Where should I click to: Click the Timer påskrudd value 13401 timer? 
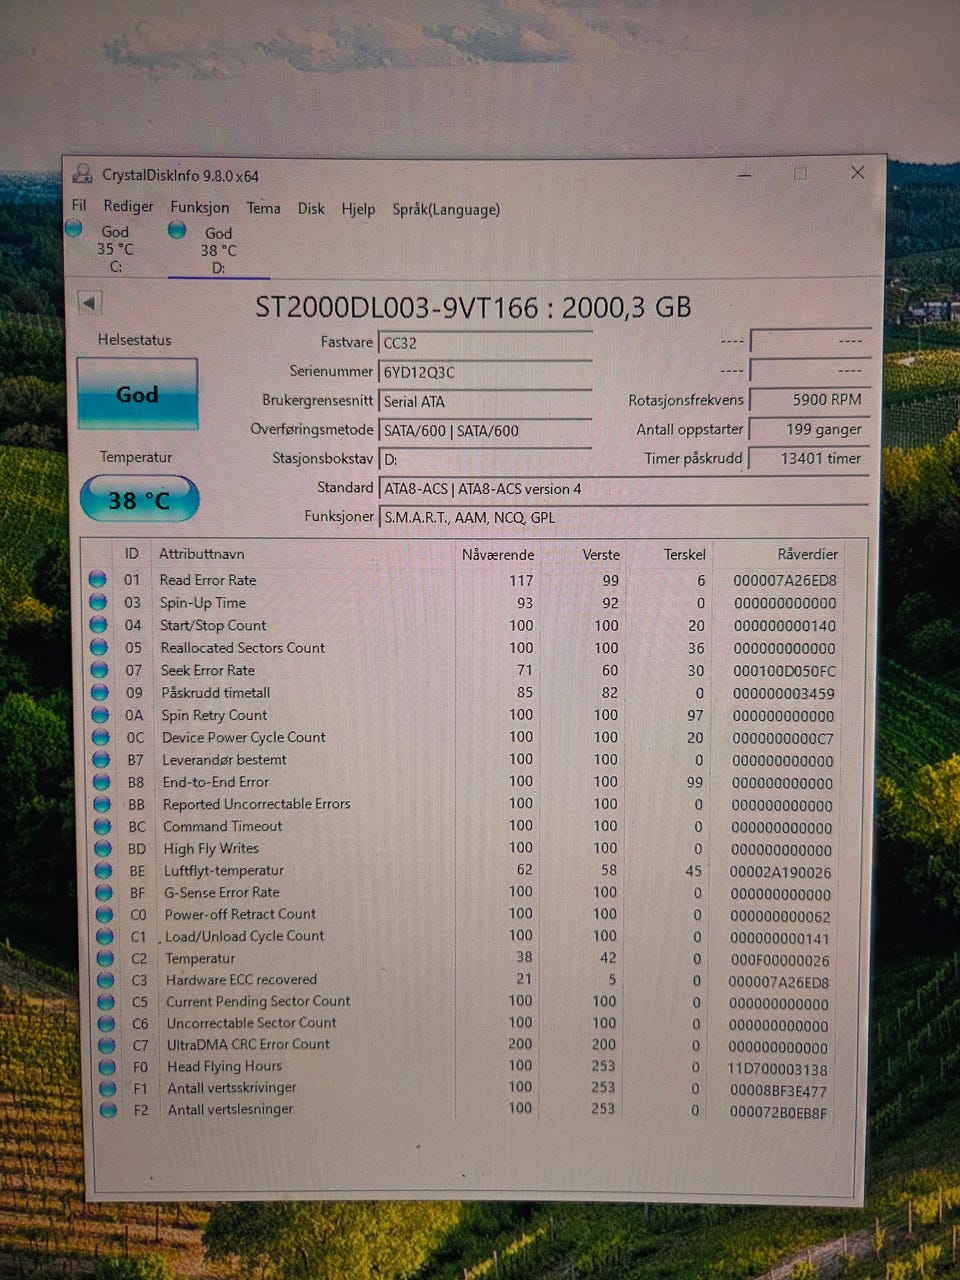(810, 458)
